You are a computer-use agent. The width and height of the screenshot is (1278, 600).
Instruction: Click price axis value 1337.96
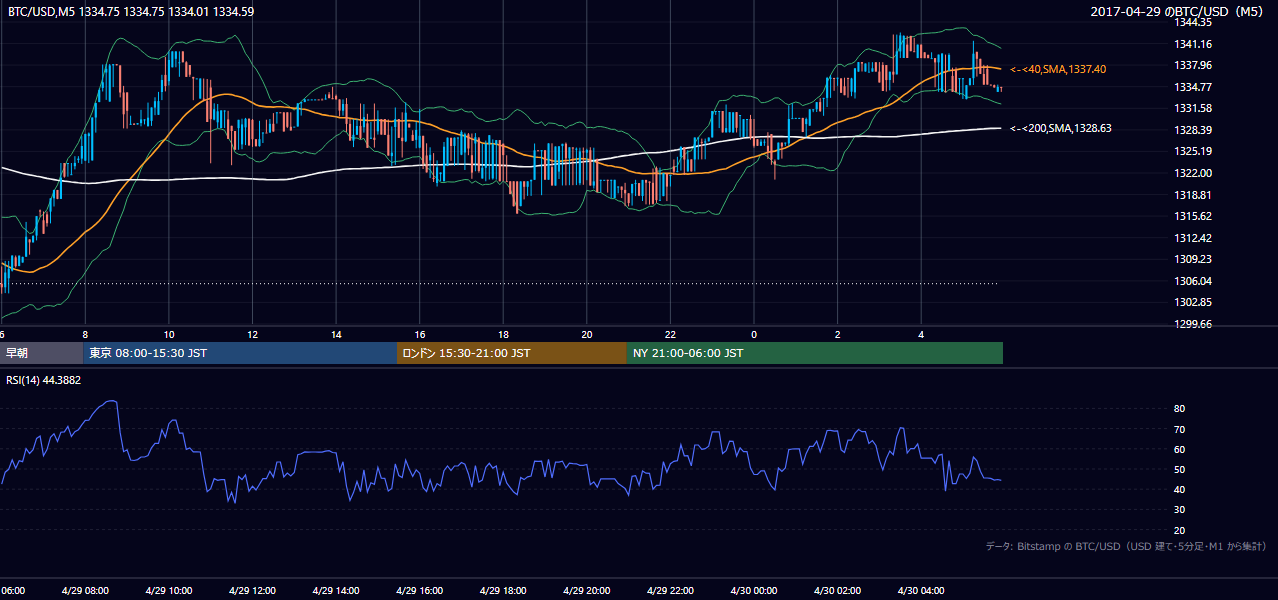pos(1194,65)
